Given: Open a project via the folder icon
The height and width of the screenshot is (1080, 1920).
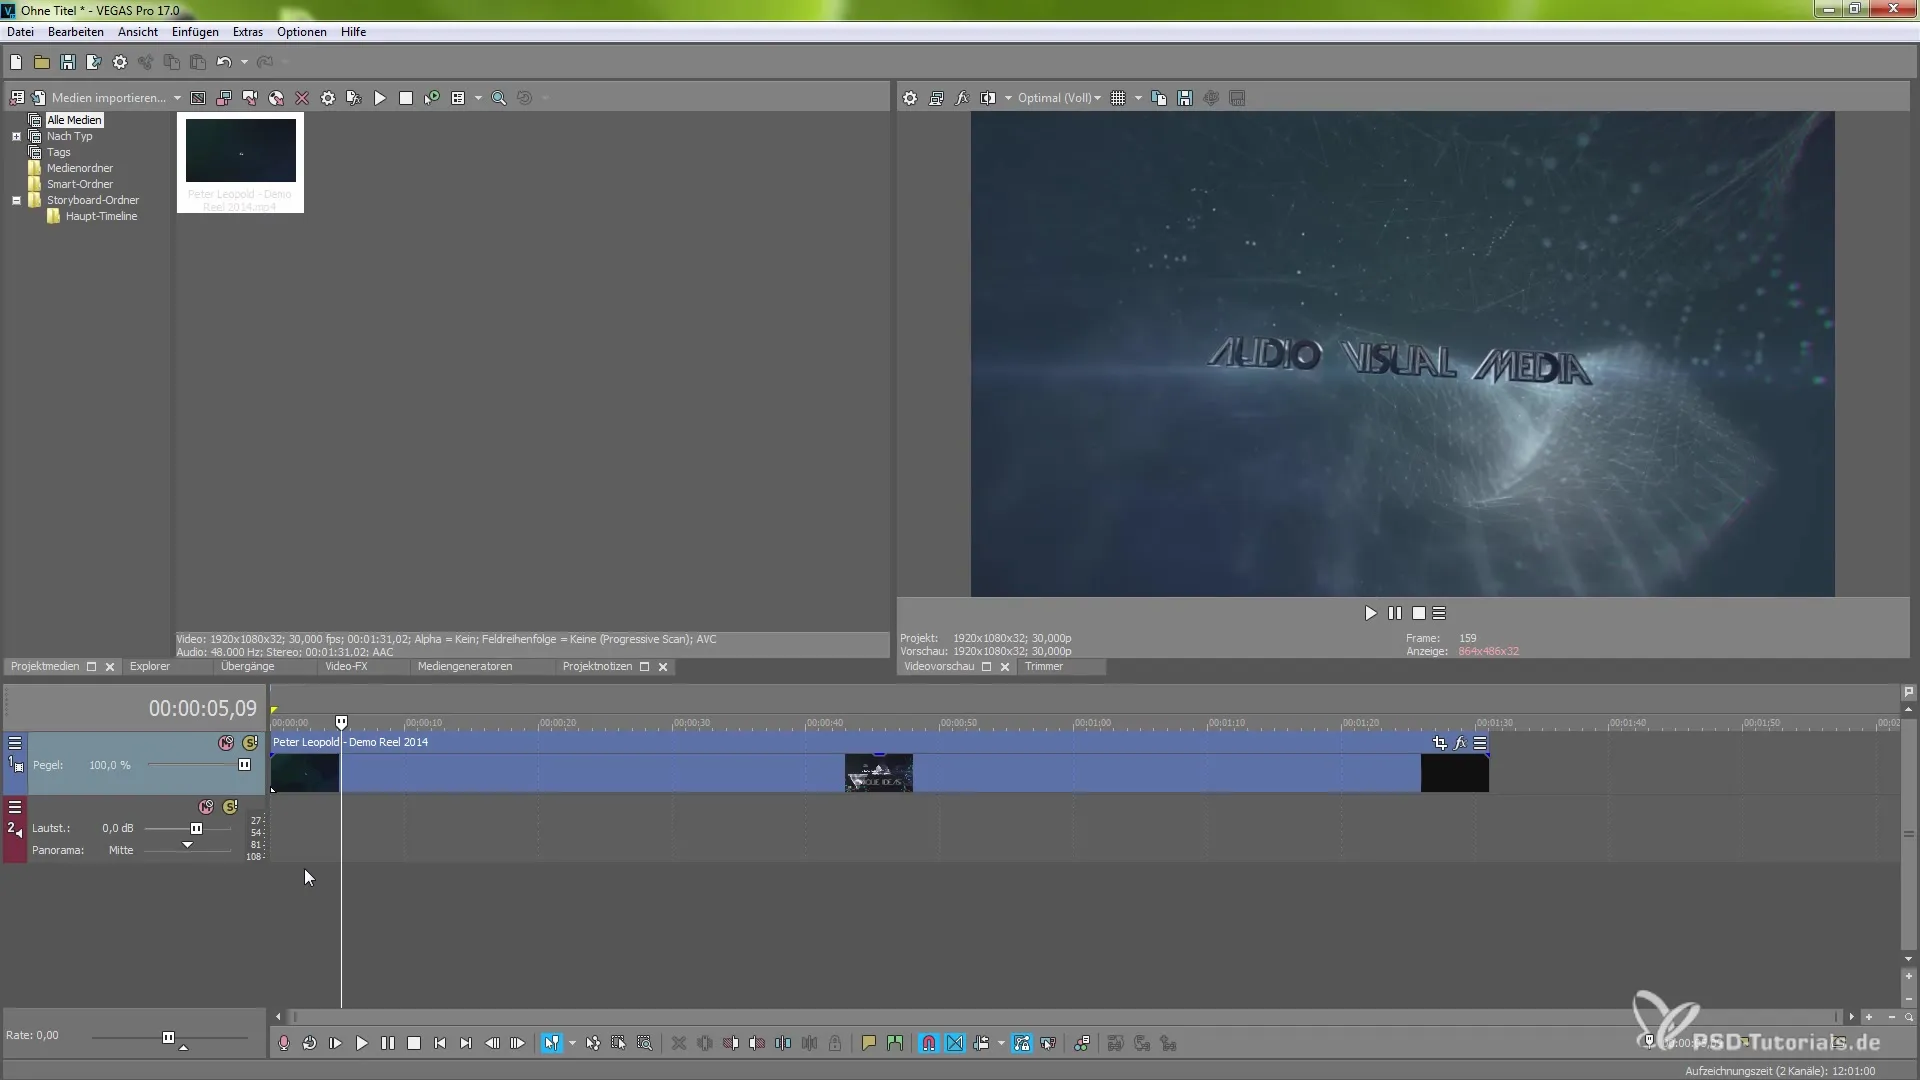Looking at the screenshot, I should pos(42,62).
